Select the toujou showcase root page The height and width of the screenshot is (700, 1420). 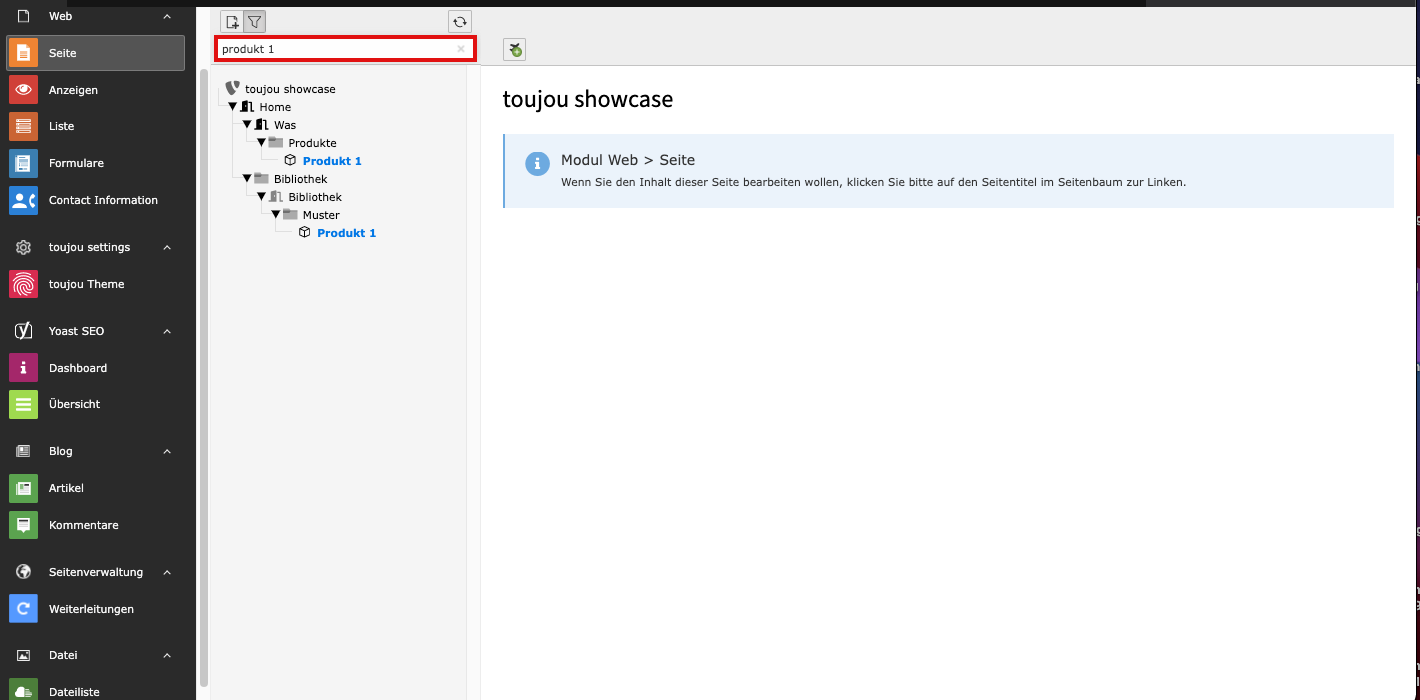(290, 89)
